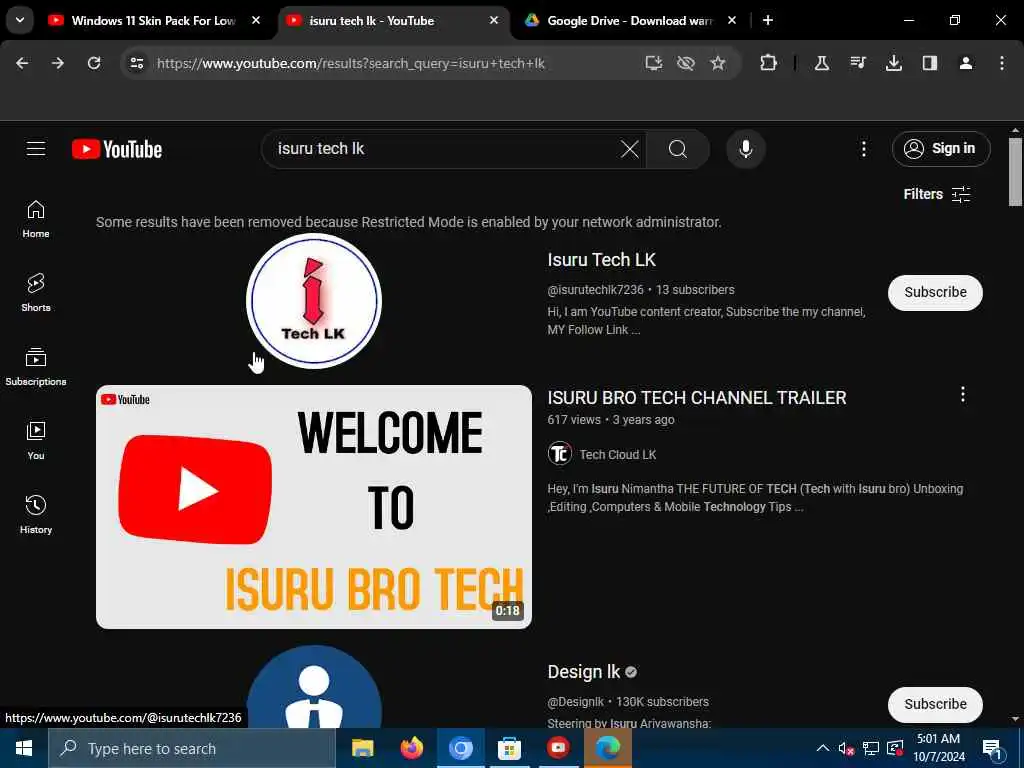
Task: Open Subscriptions in the sidebar
Action: tap(36, 367)
